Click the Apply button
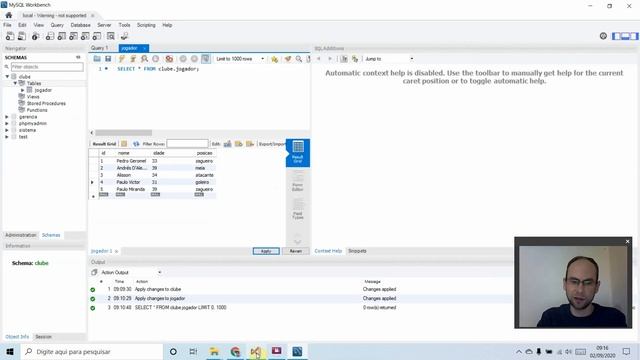The height and width of the screenshot is (360, 640). click(x=266, y=251)
